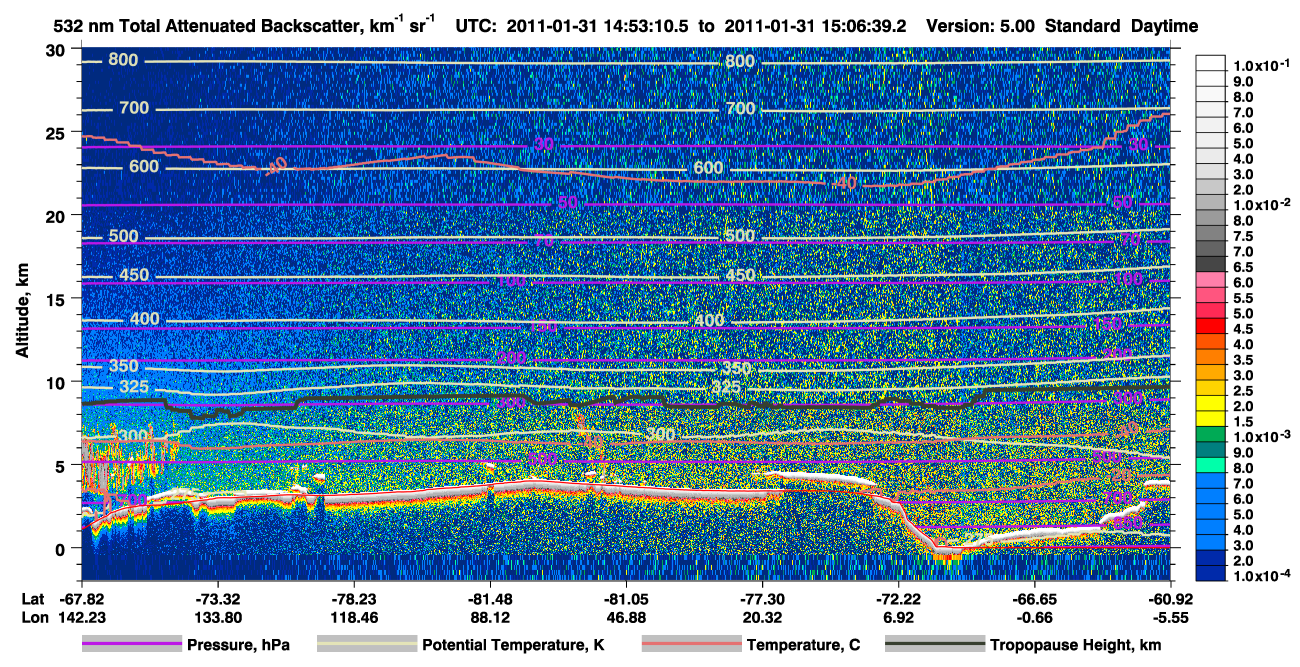This screenshot has height=667, width=1300.
Task: Click the 'Lon' row label
Action: 33,617
